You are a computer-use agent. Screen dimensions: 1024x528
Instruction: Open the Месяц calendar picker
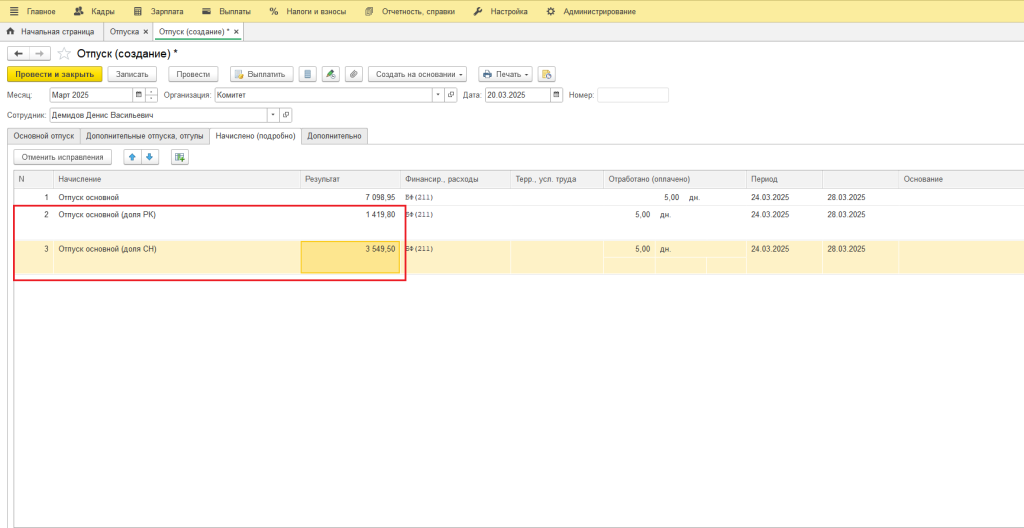pyautogui.click(x=138, y=95)
